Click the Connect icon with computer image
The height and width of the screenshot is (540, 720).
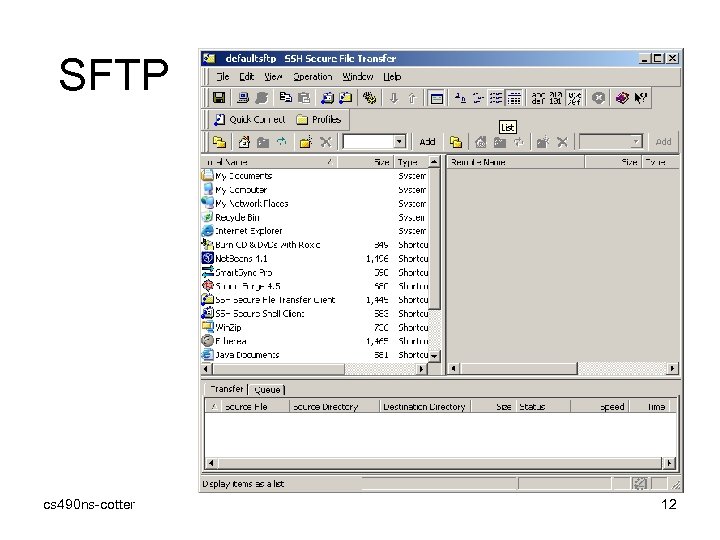243,98
